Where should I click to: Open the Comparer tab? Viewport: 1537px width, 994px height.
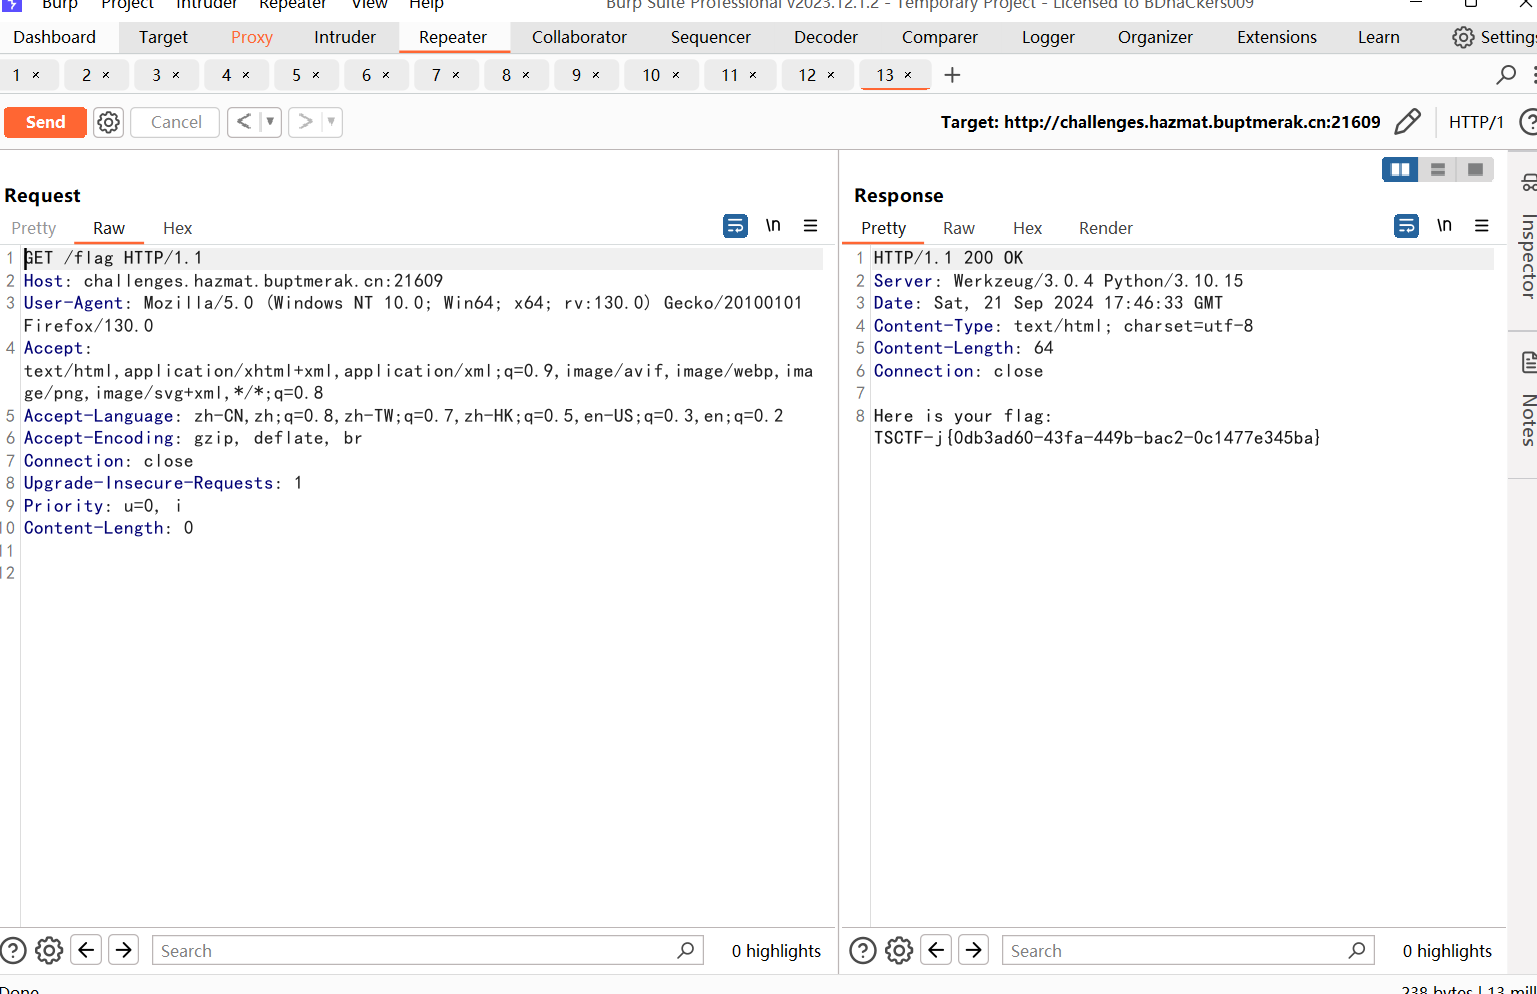pos(939,37)
